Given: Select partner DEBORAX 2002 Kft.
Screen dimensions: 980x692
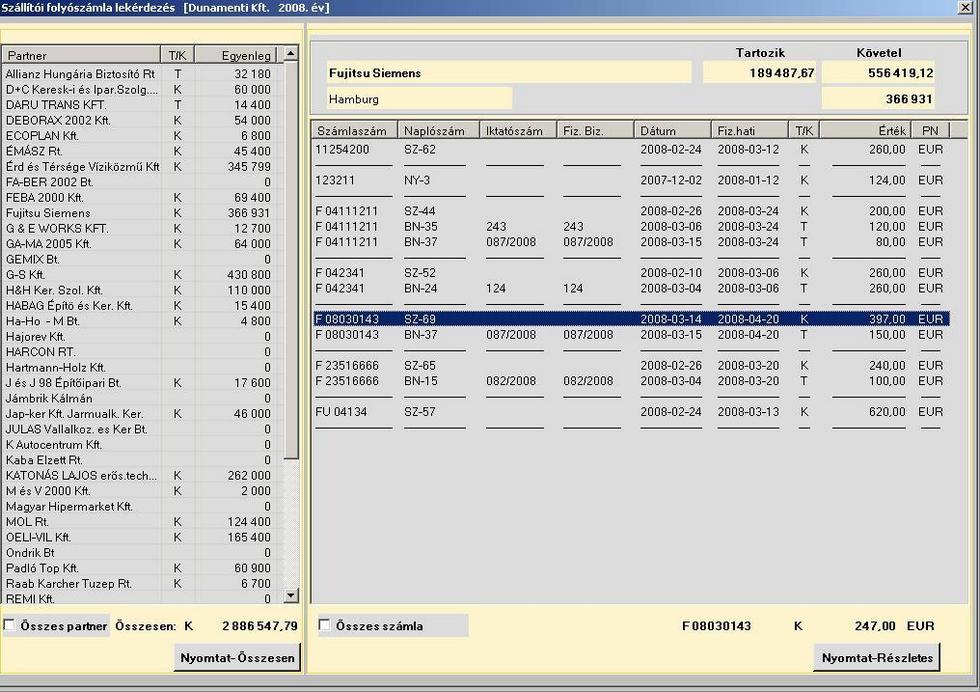Looking at the screenshot, I should [142, 120].
